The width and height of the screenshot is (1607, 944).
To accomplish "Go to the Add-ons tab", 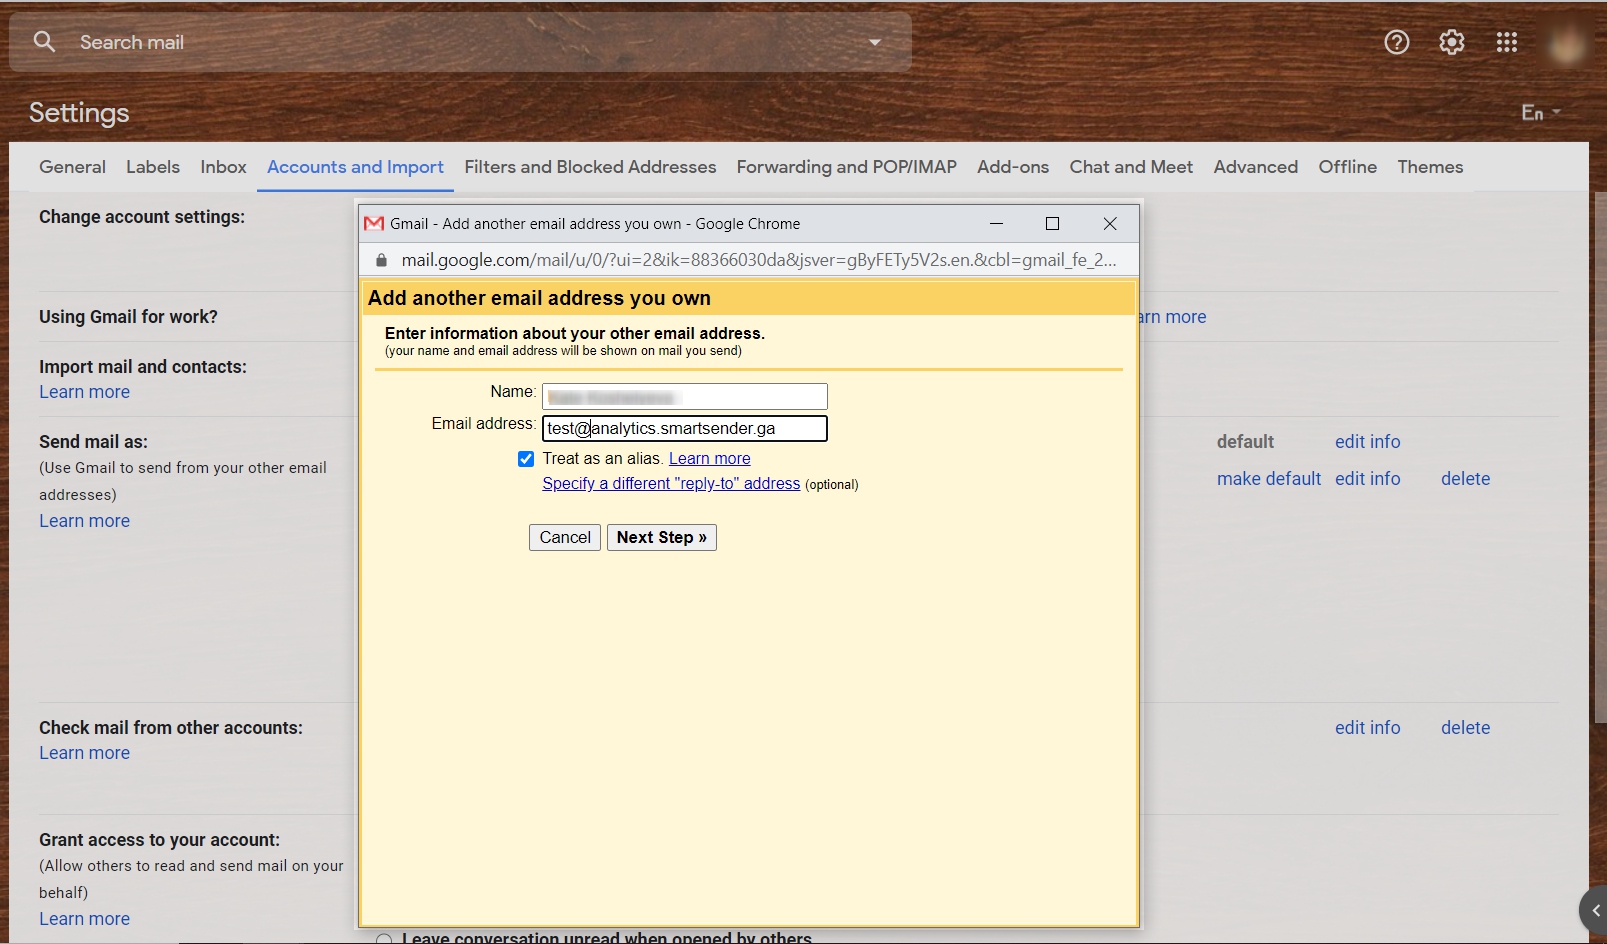I will tap(1013, 167).
